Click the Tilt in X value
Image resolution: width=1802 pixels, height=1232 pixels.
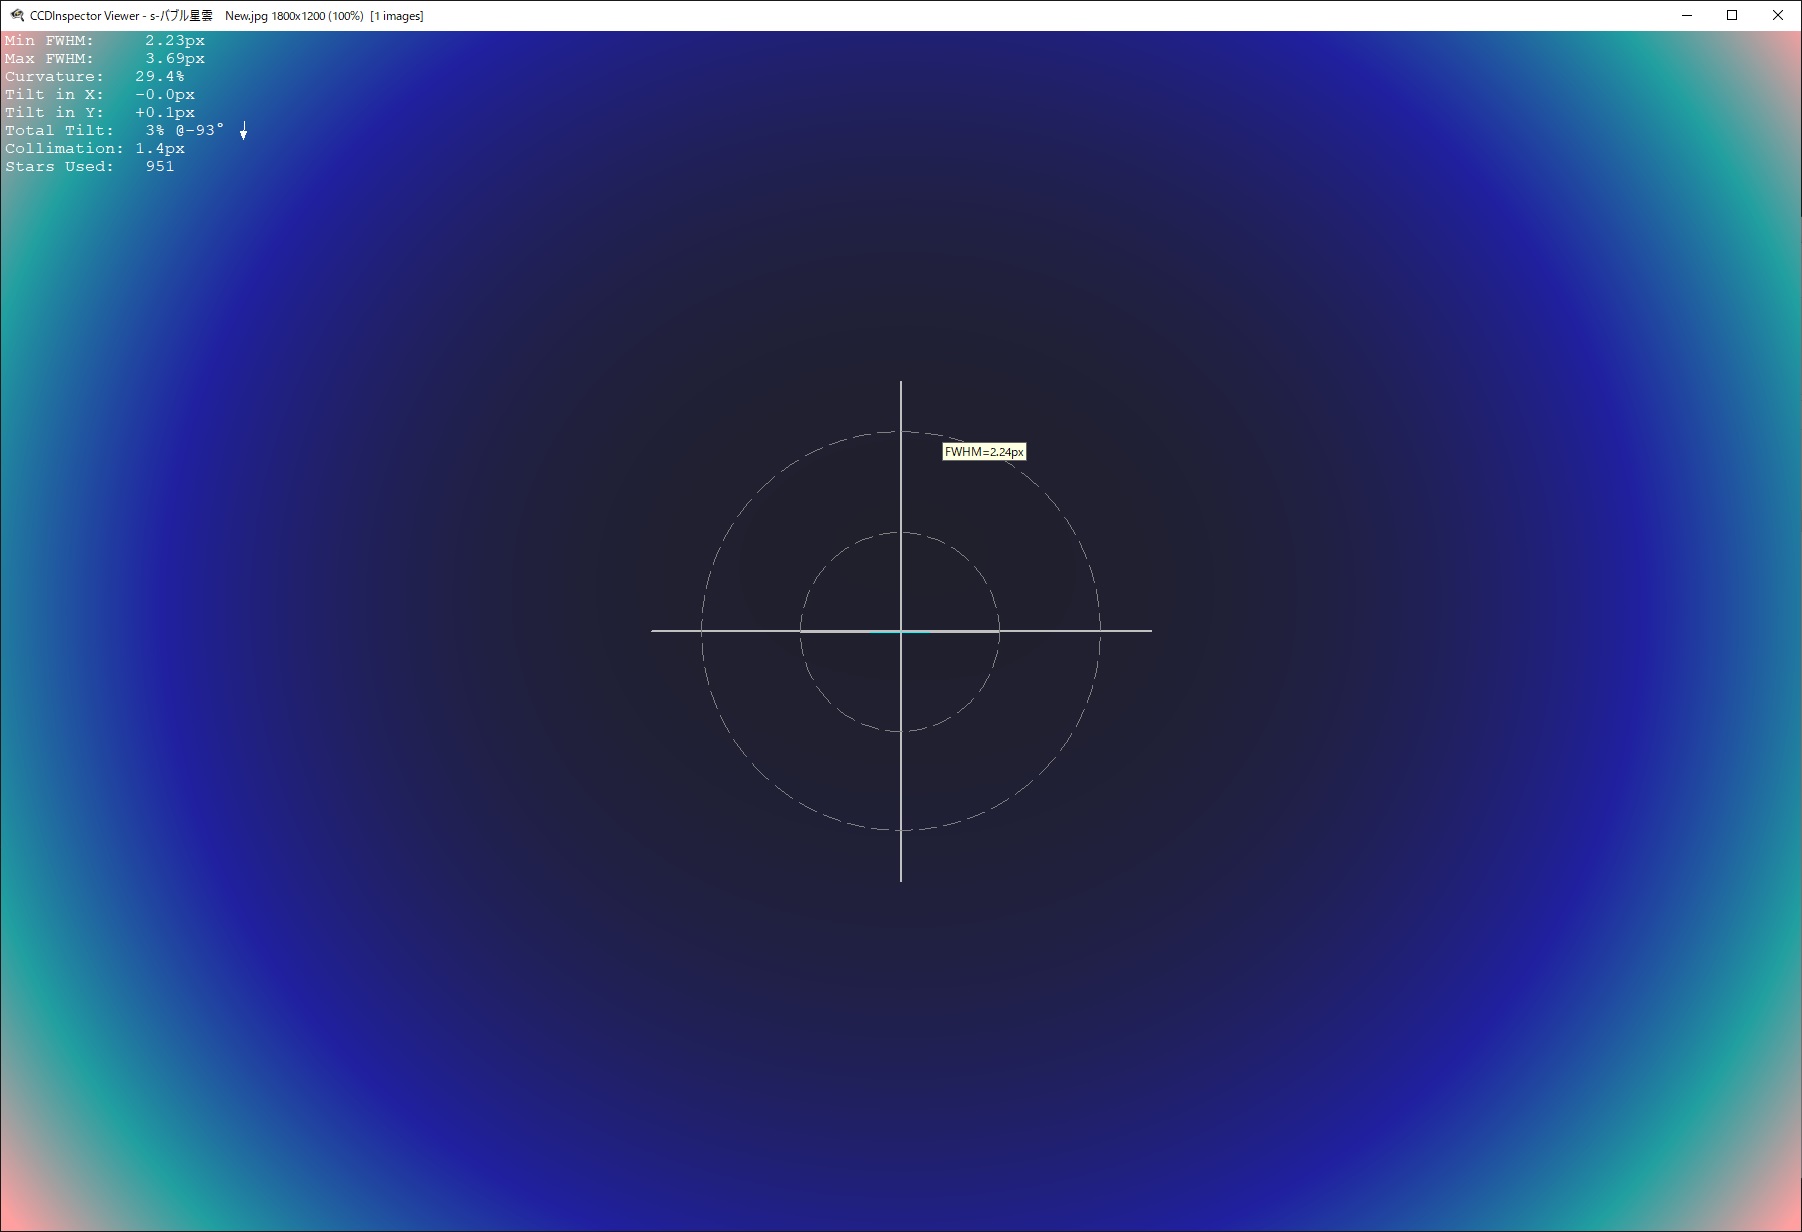point(165,95)
